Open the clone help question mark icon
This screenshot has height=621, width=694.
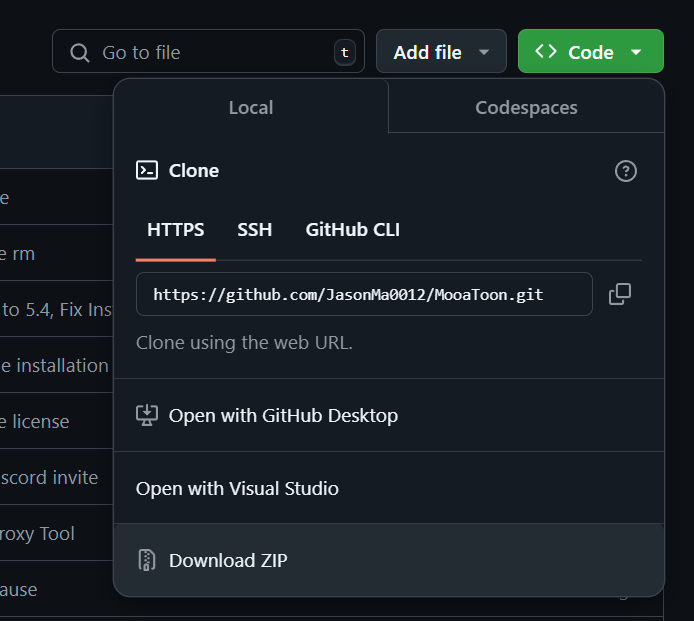point(626,171)
